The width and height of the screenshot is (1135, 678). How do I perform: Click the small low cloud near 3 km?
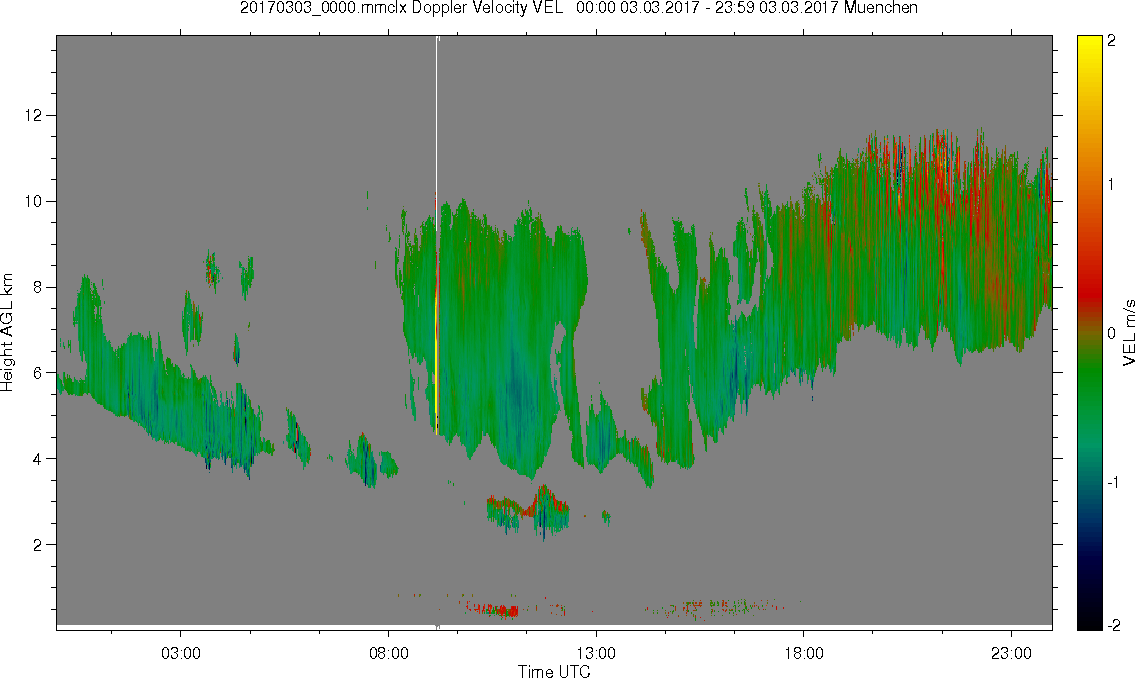(528, 512)
